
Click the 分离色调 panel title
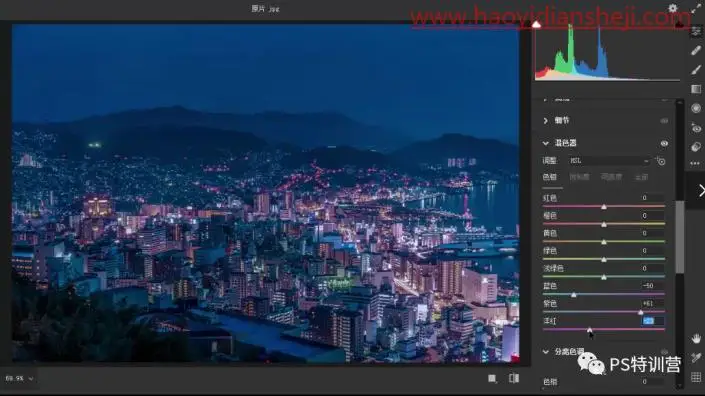click(569, 352)
